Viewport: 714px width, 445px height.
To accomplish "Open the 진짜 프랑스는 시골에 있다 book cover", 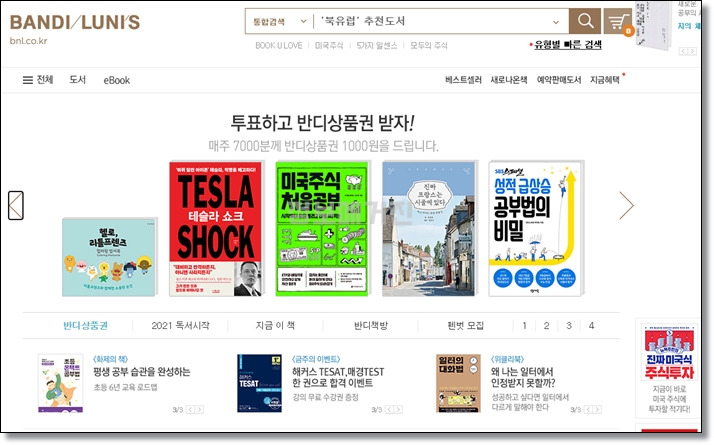I will pos(428,229).
